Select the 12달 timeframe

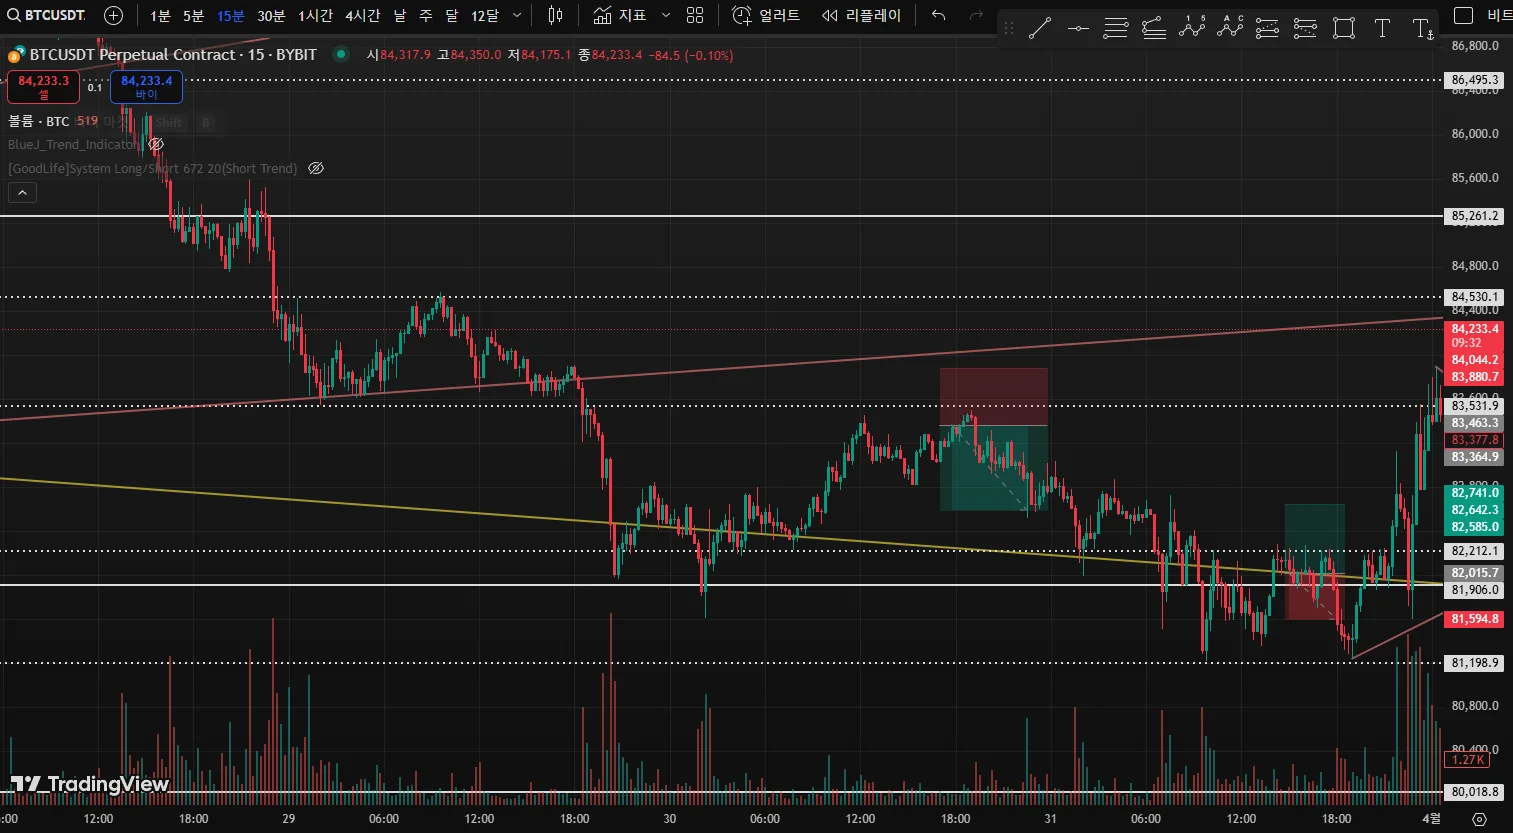click(x=485, y=16)
